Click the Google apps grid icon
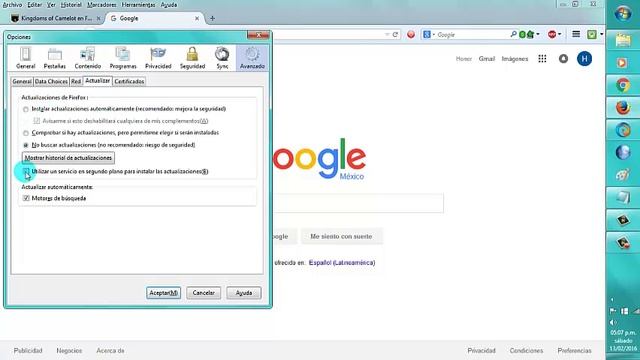The image size is (640, 360). (x=542, y=59)
